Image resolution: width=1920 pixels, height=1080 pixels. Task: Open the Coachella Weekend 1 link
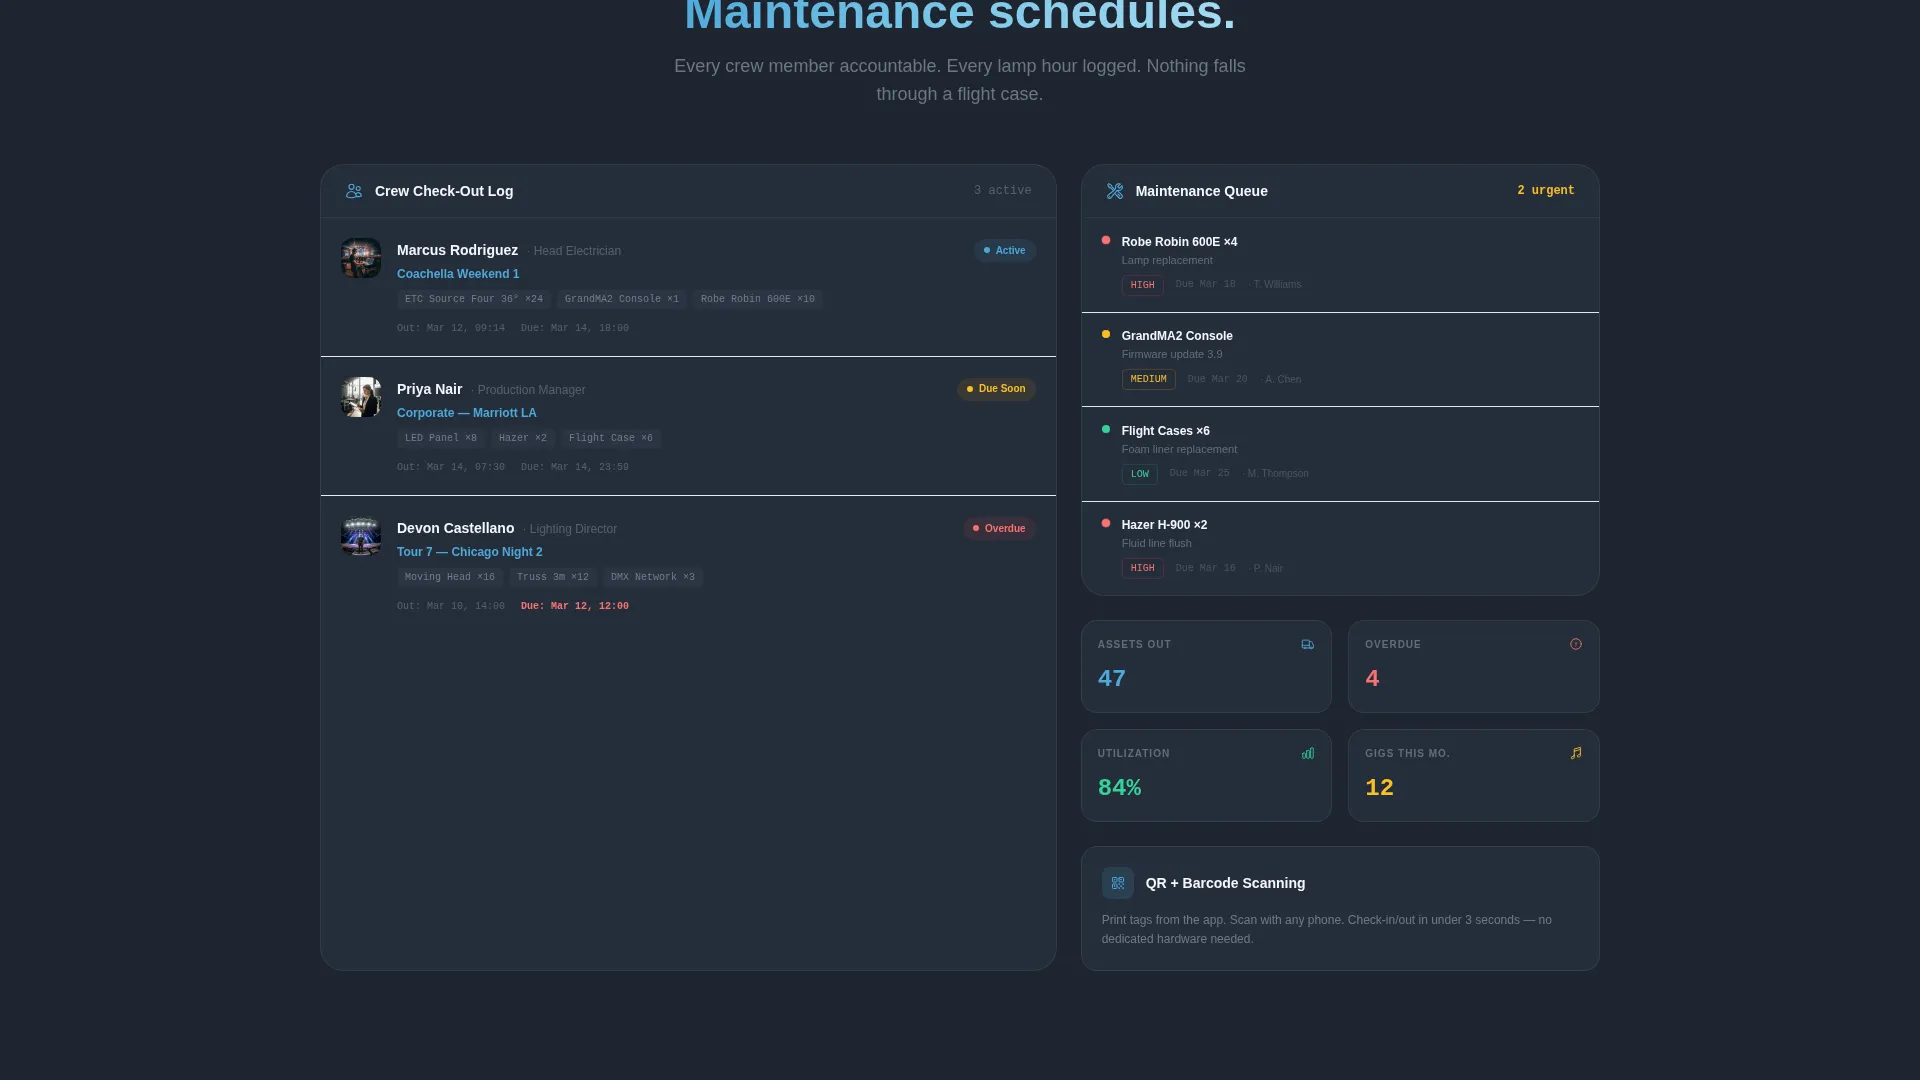458,274
